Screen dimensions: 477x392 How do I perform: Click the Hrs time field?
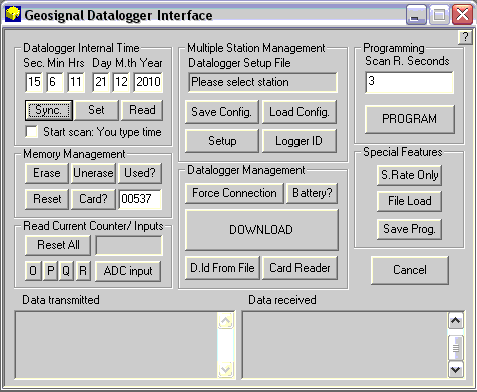point(76,82)
